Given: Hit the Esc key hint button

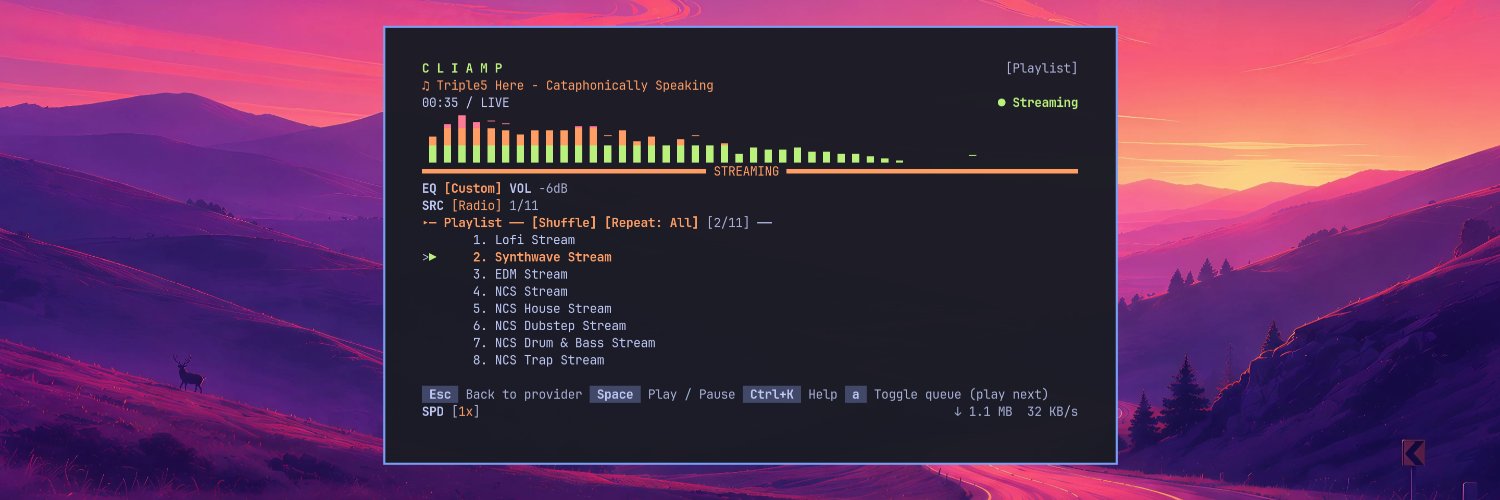Looking at the screenshot, I should pos(440,394).
